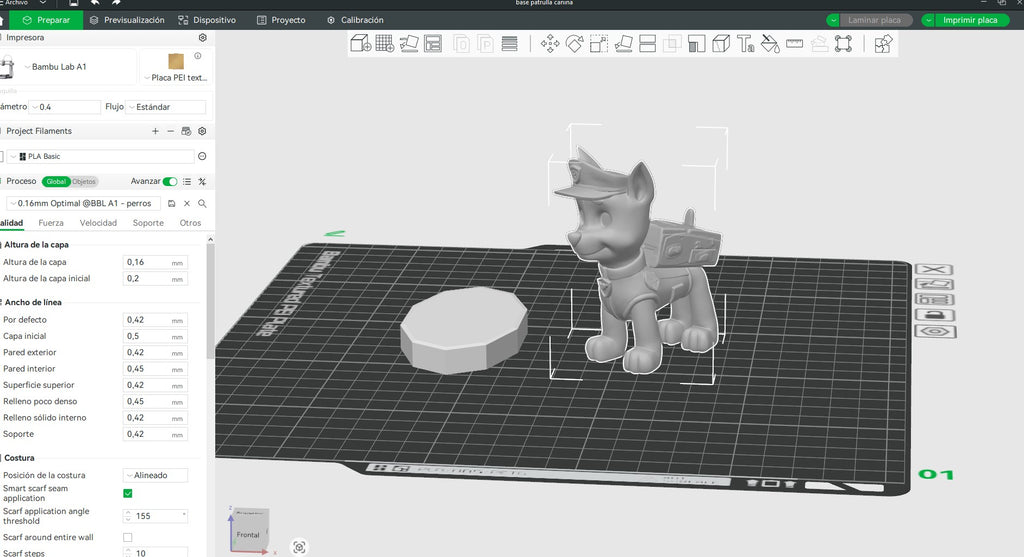Open printer settings gear icon

[x=202, y=38]
